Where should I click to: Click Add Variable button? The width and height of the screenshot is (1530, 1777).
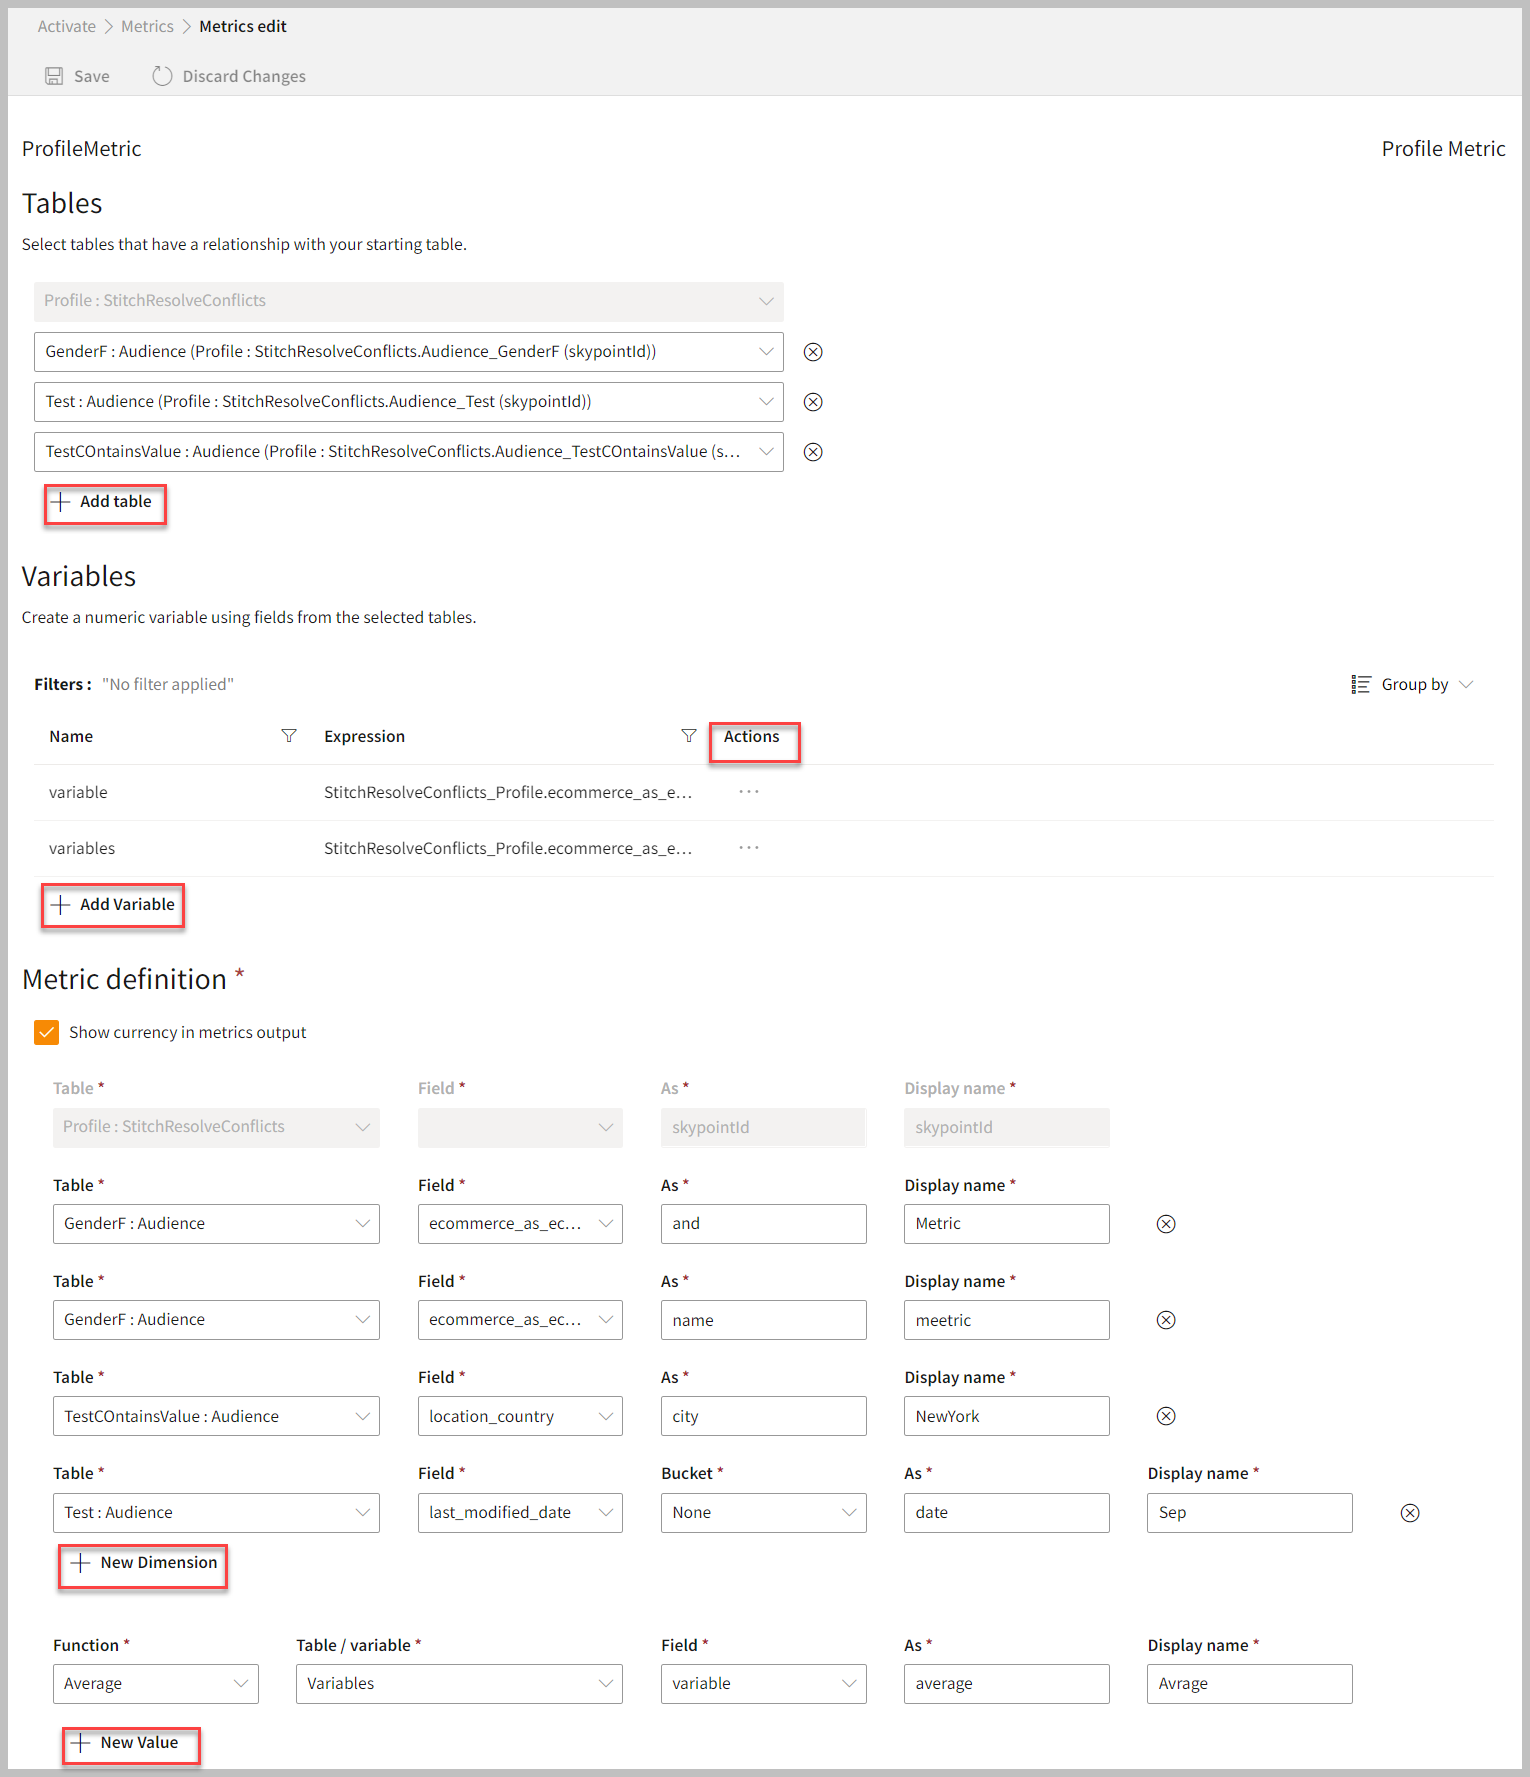click(113, 905)
